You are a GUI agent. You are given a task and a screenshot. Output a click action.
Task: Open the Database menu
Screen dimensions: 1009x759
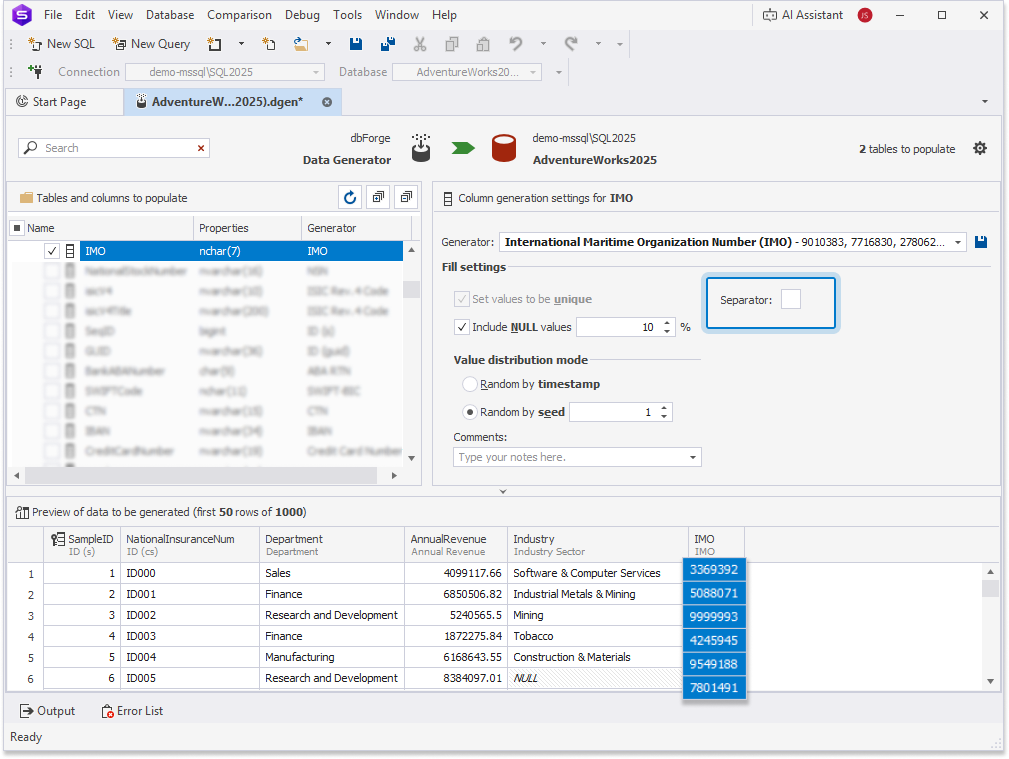coord(170,15)
